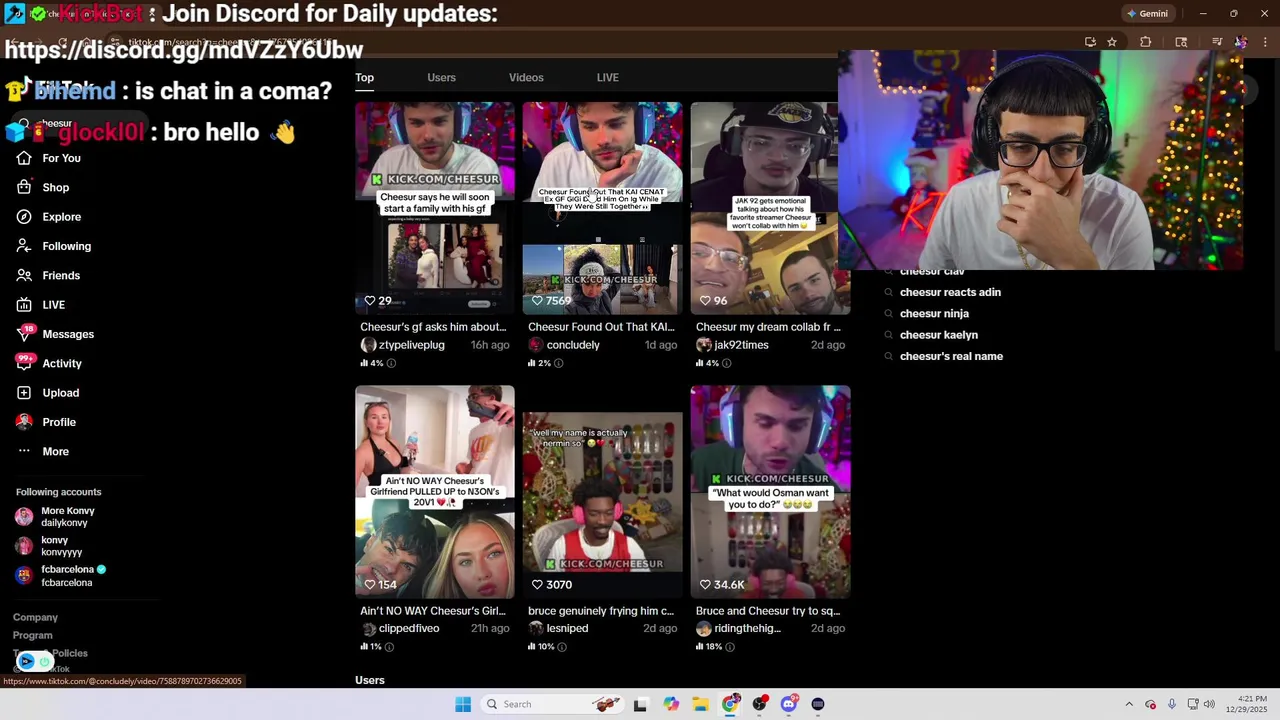
Task: Click the info icon beside 4% under ztypeliveplug
Action: (391, 363)
